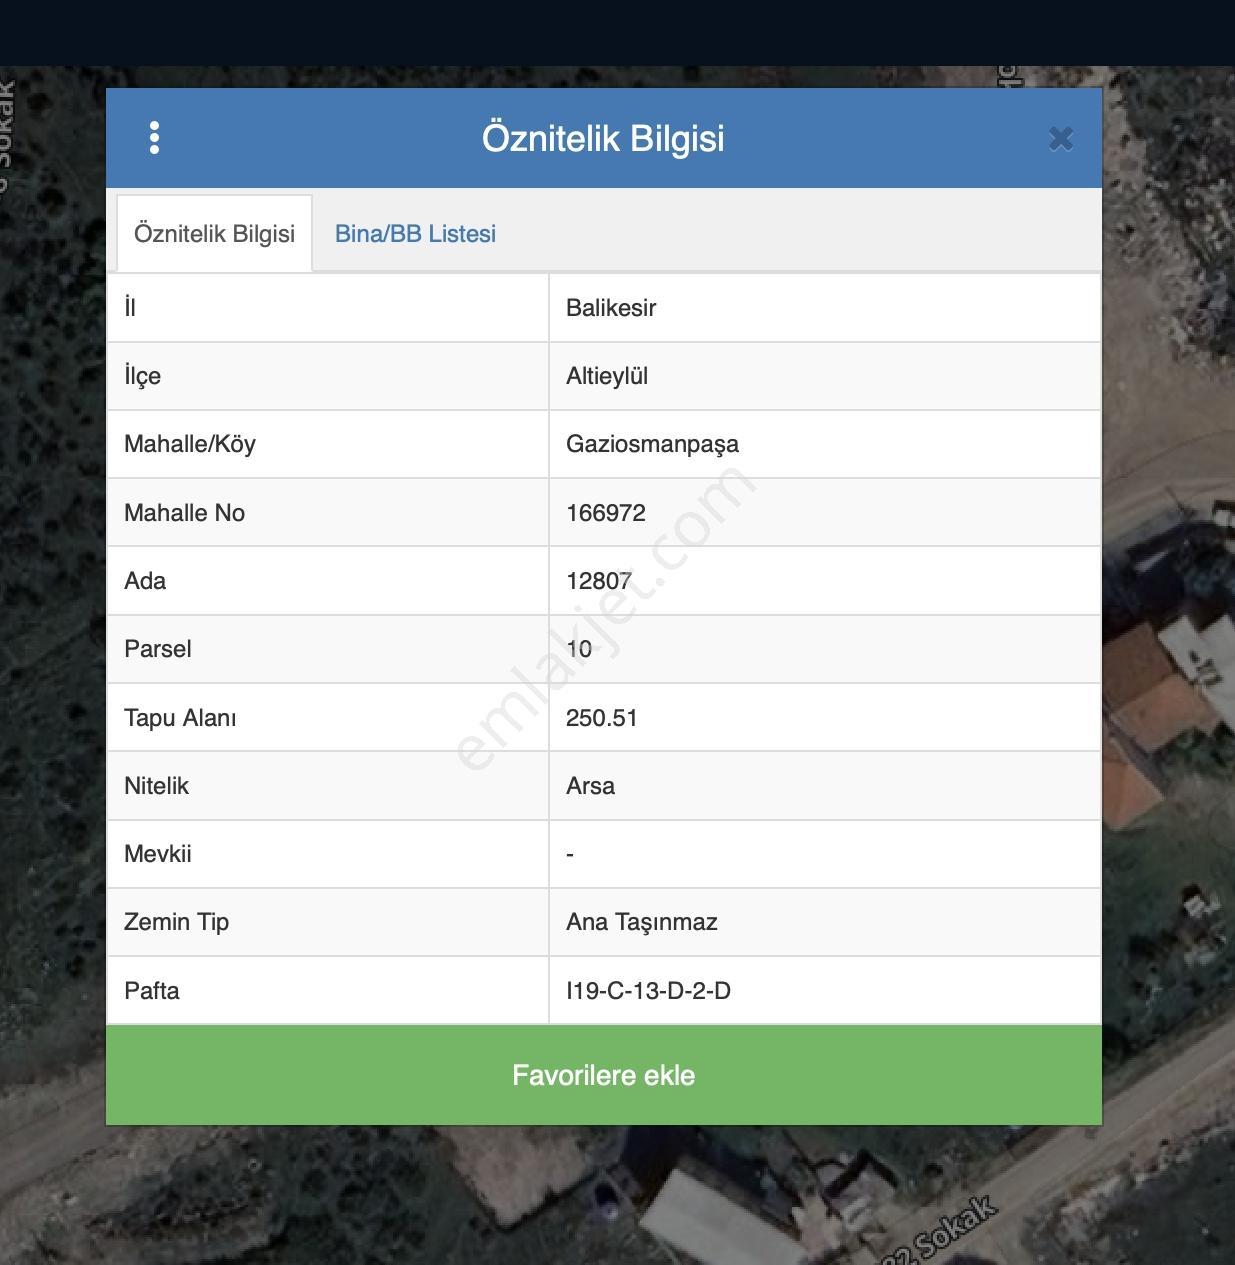1235x1265 pixels.
Task: Close the Öznitelik Bilgisi dialog
Action: [1061, 139]
